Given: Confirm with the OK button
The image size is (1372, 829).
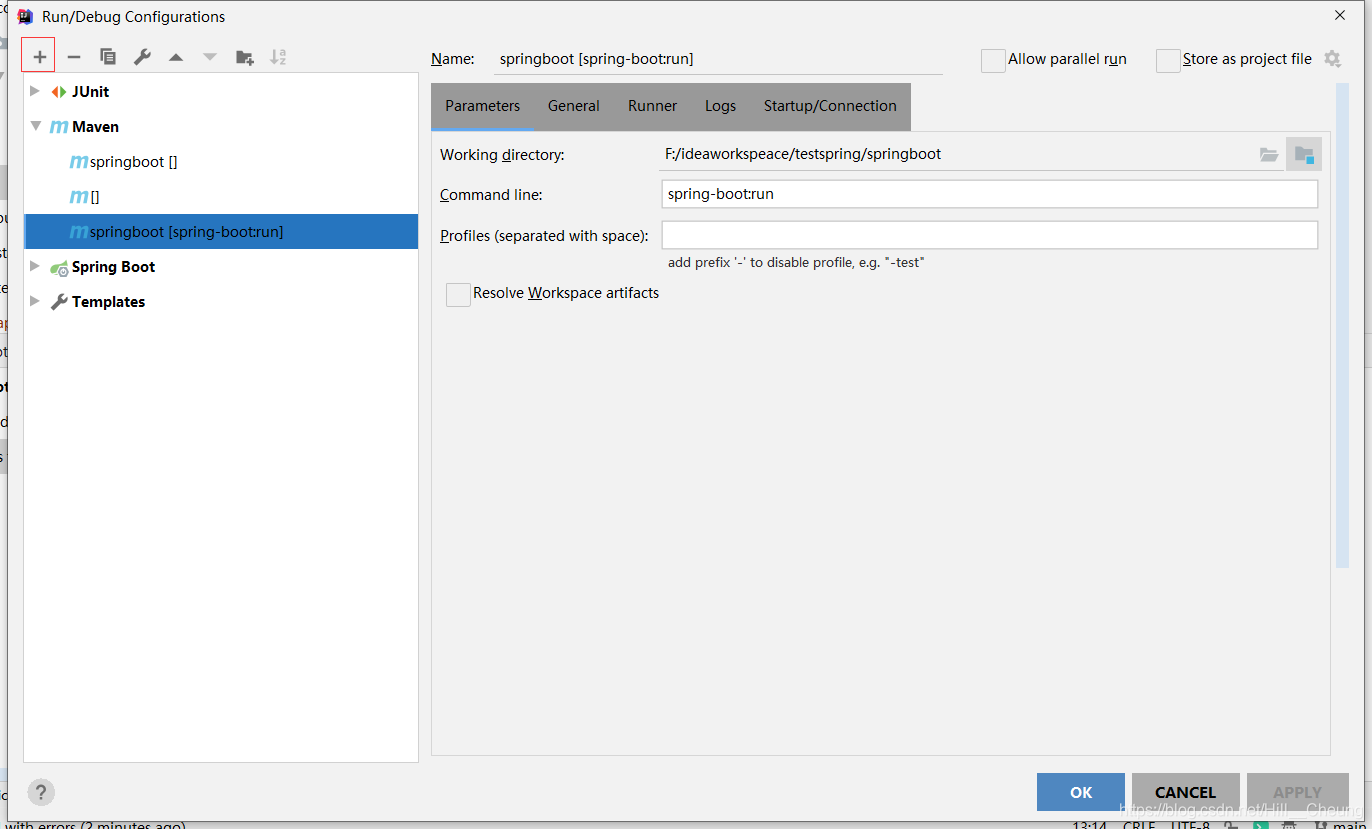Looking at the screenshot, I should click(x=1081, y=792).
